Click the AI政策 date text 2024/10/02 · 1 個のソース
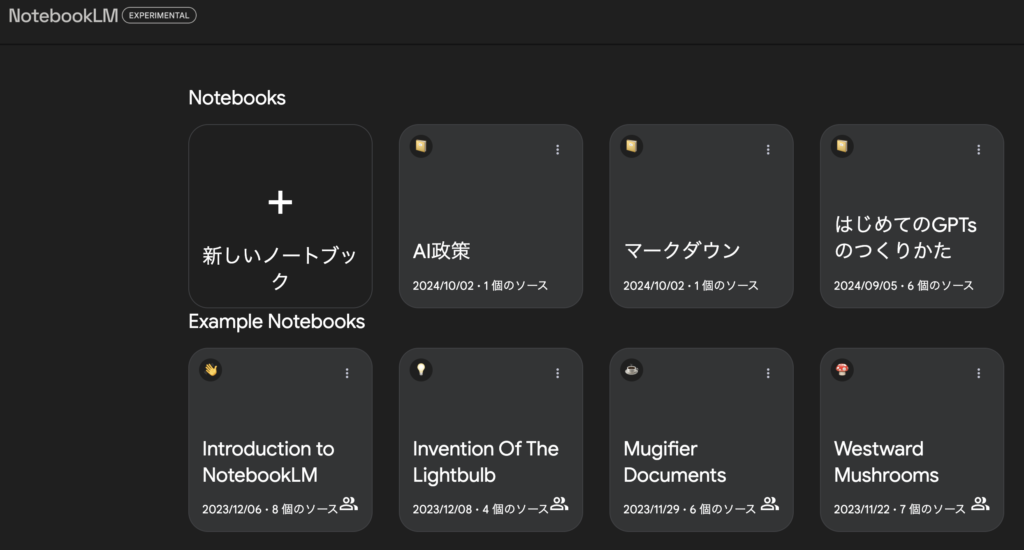The image size is (1024, 550). pos(480,285)
